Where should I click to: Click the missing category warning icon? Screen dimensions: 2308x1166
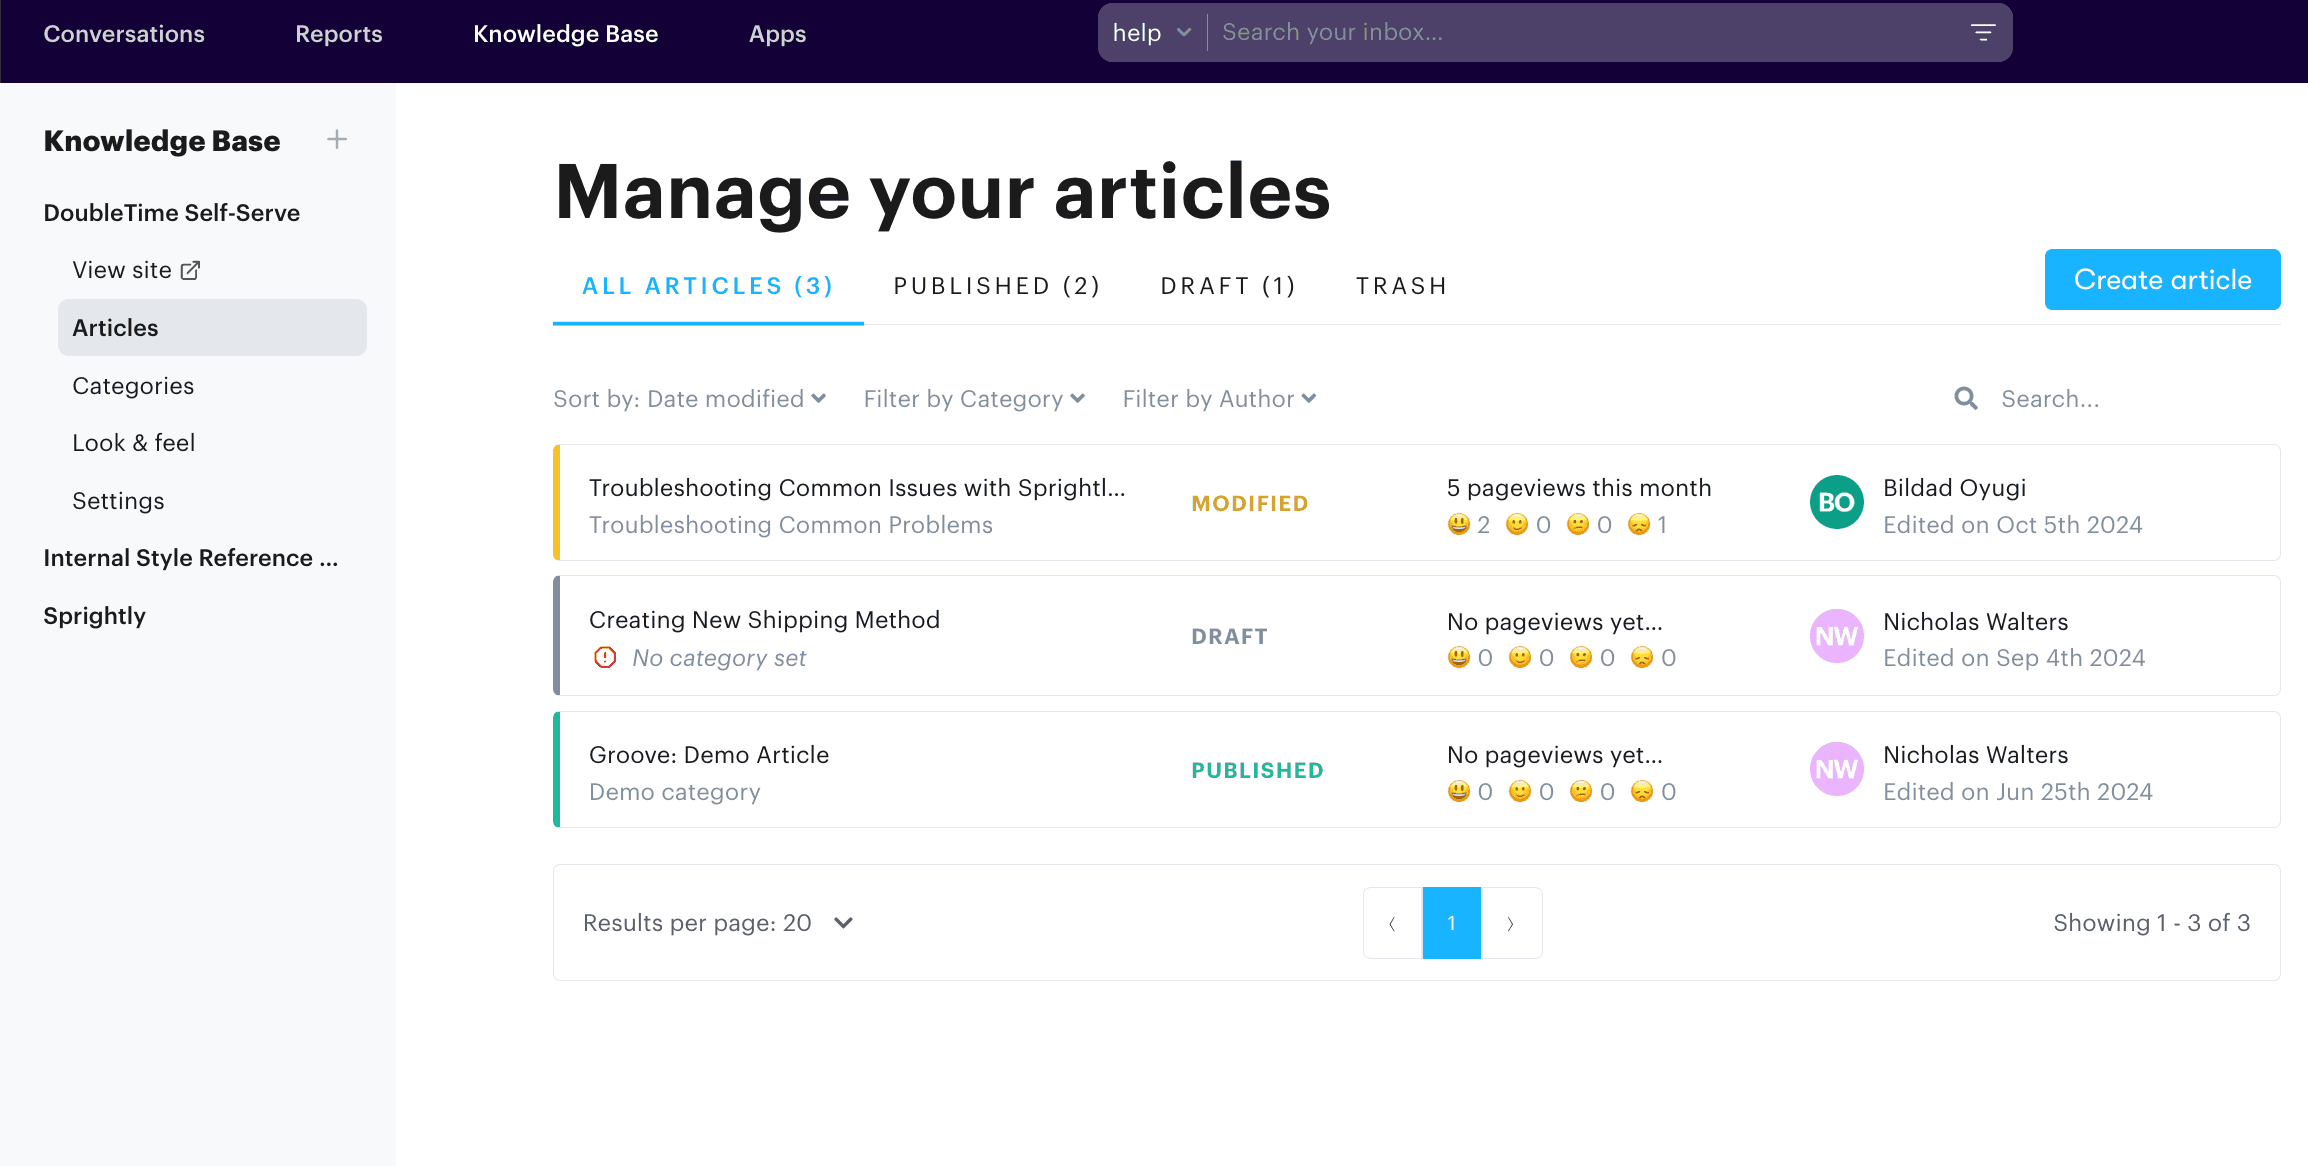(605, 657)
